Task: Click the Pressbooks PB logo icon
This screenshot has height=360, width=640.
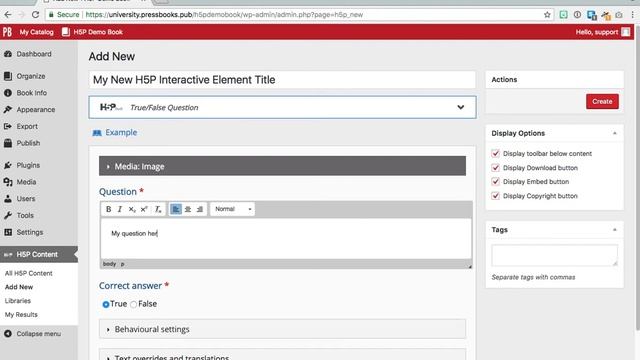Action: point(7,32)
